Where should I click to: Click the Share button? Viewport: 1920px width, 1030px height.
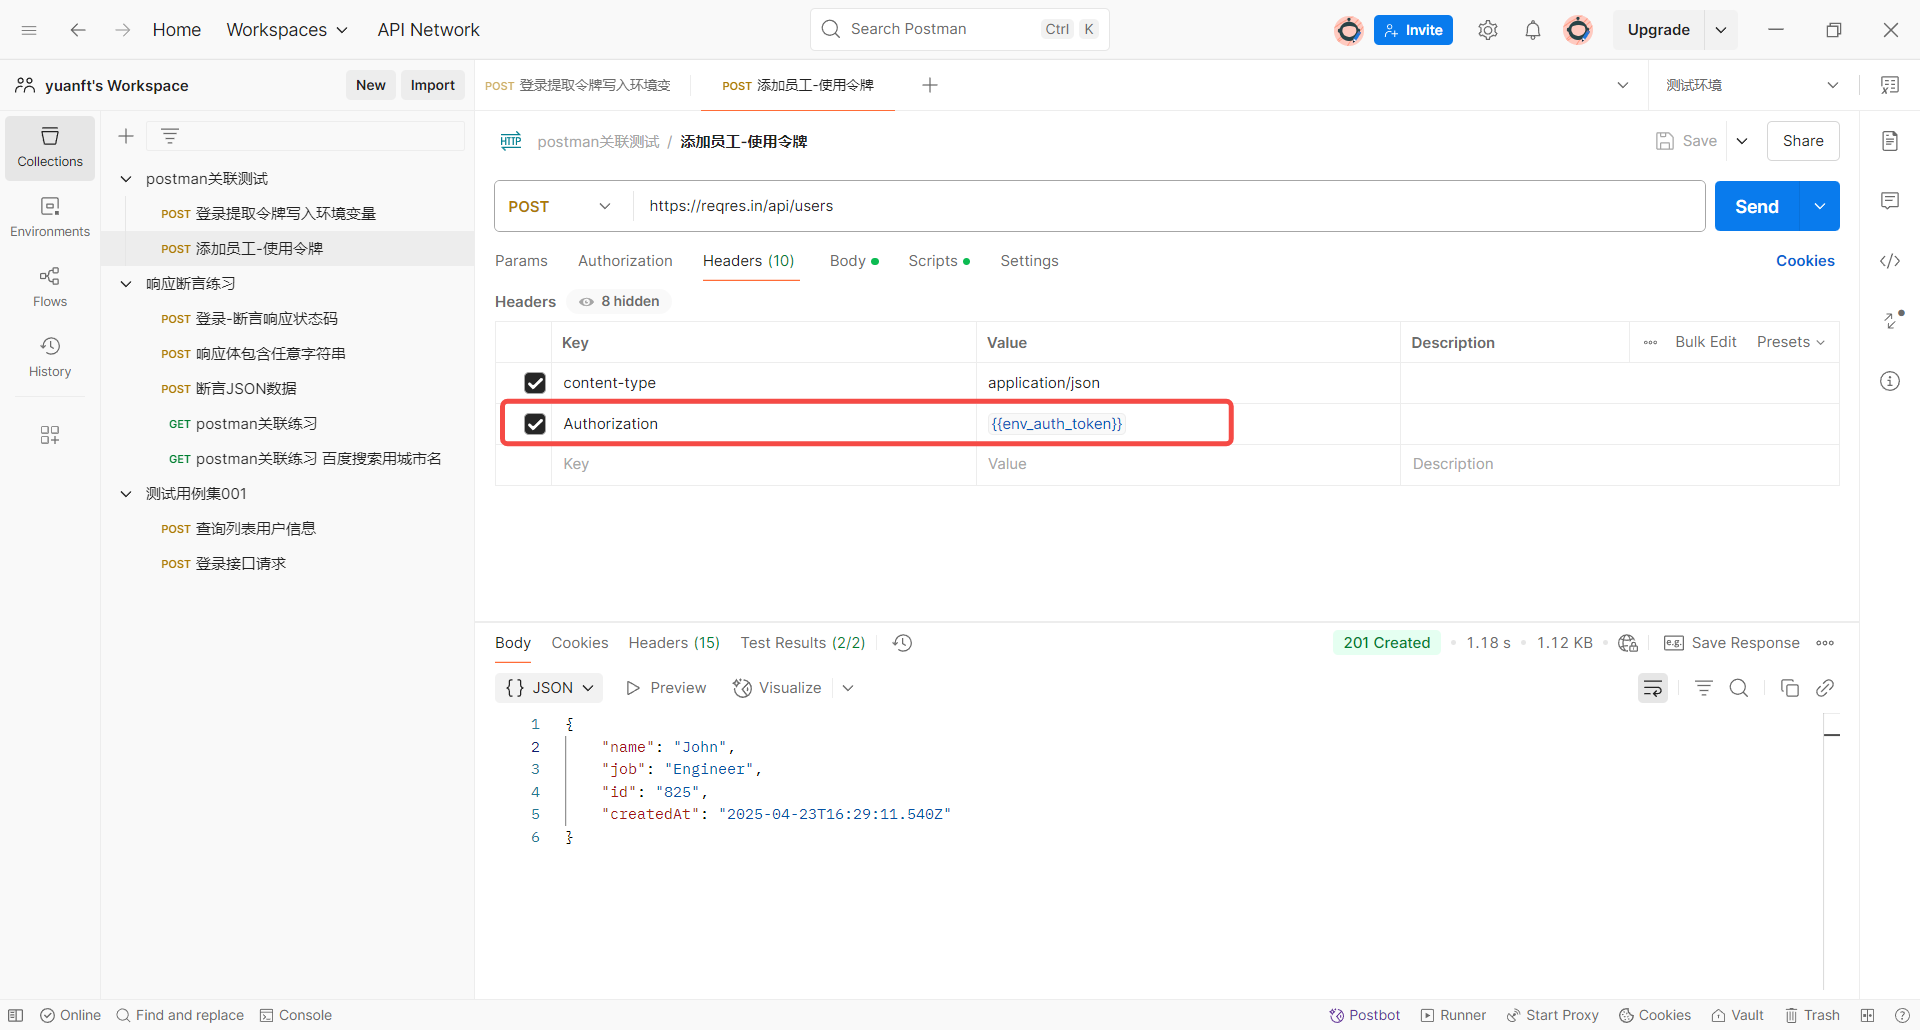(x=1803, y=141)
